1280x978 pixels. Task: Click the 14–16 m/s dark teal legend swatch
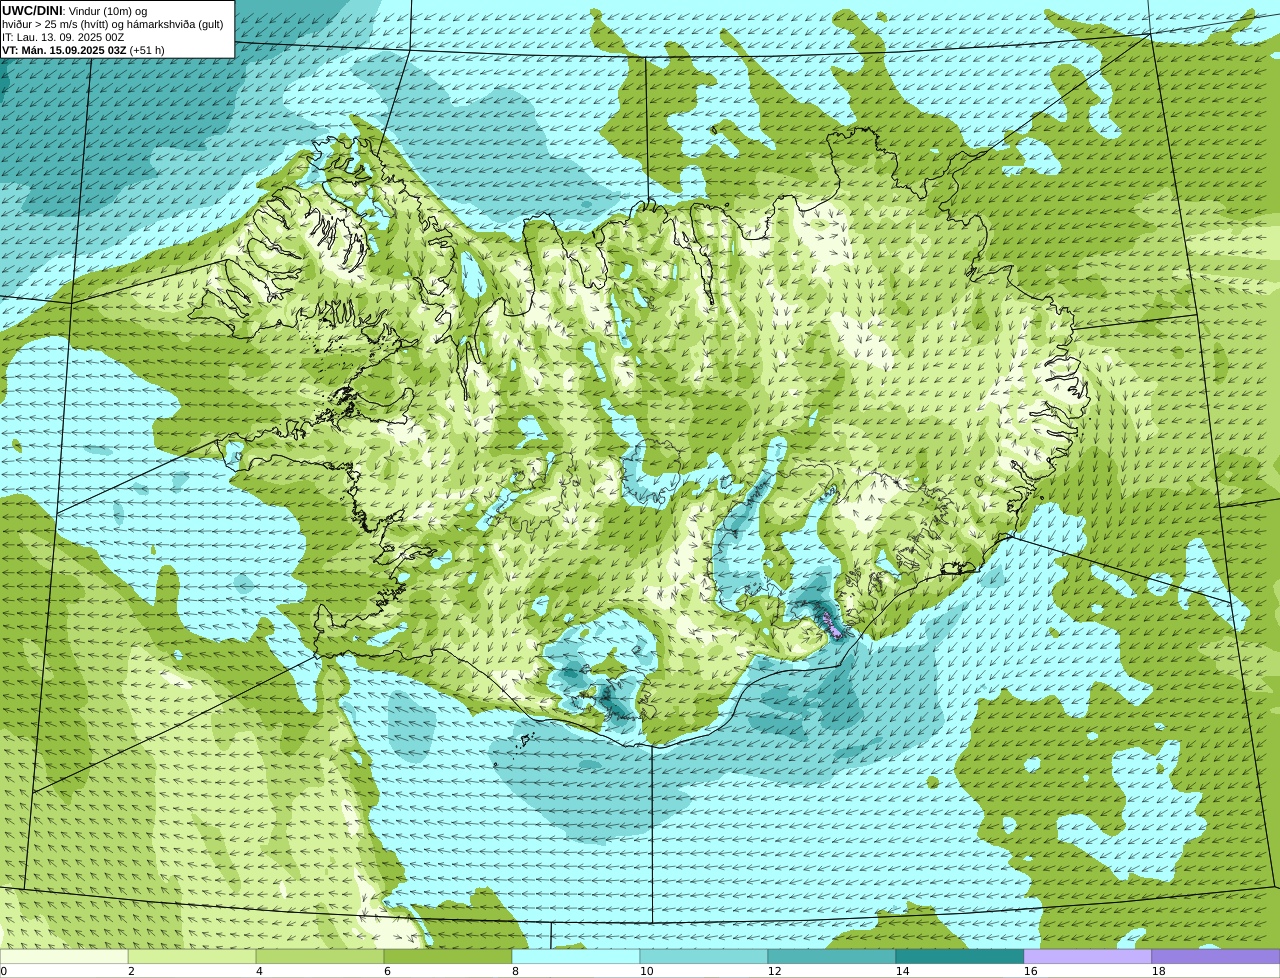(x=960, y=956)
